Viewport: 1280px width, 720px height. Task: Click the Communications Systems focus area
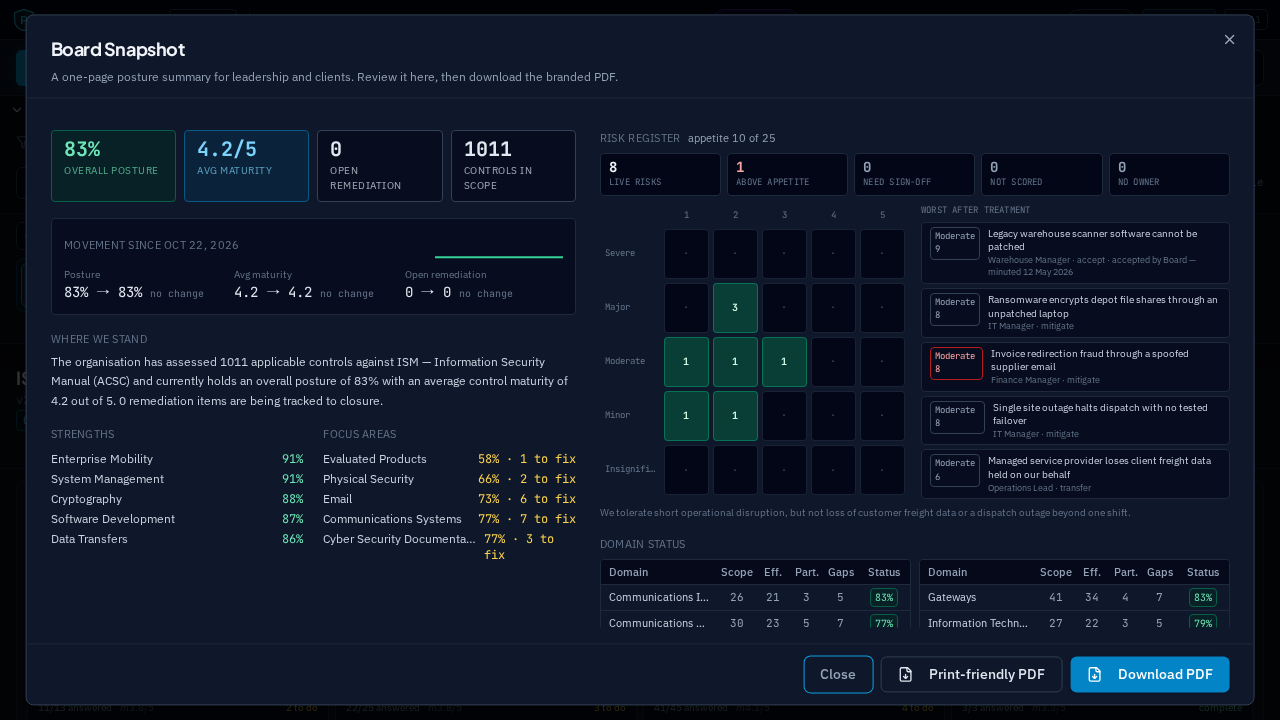pyautogui.click(x=449, y=519)
